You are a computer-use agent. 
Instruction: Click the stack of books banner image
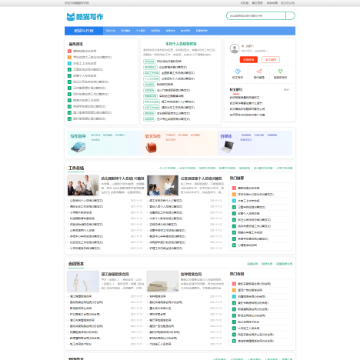click(78, 147)
